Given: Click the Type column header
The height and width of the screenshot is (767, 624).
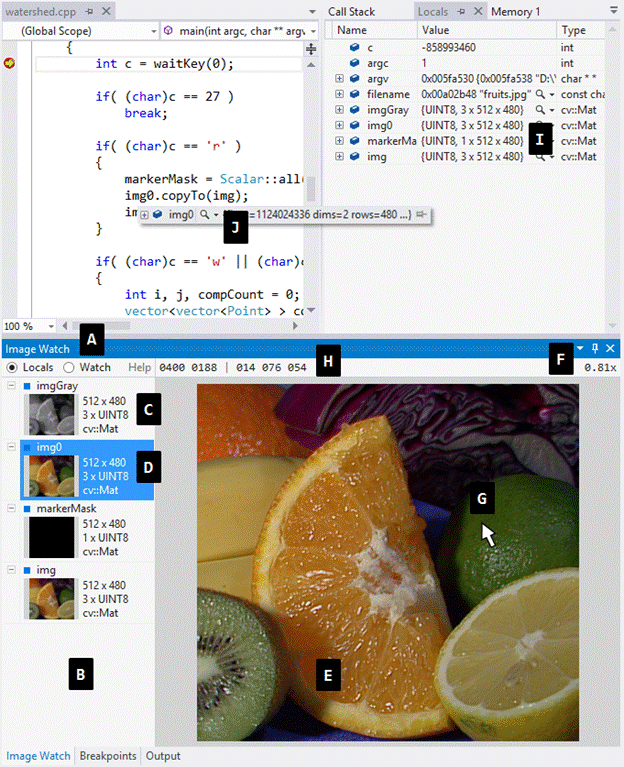Looking at the screenshot, I should click(581, 30).
